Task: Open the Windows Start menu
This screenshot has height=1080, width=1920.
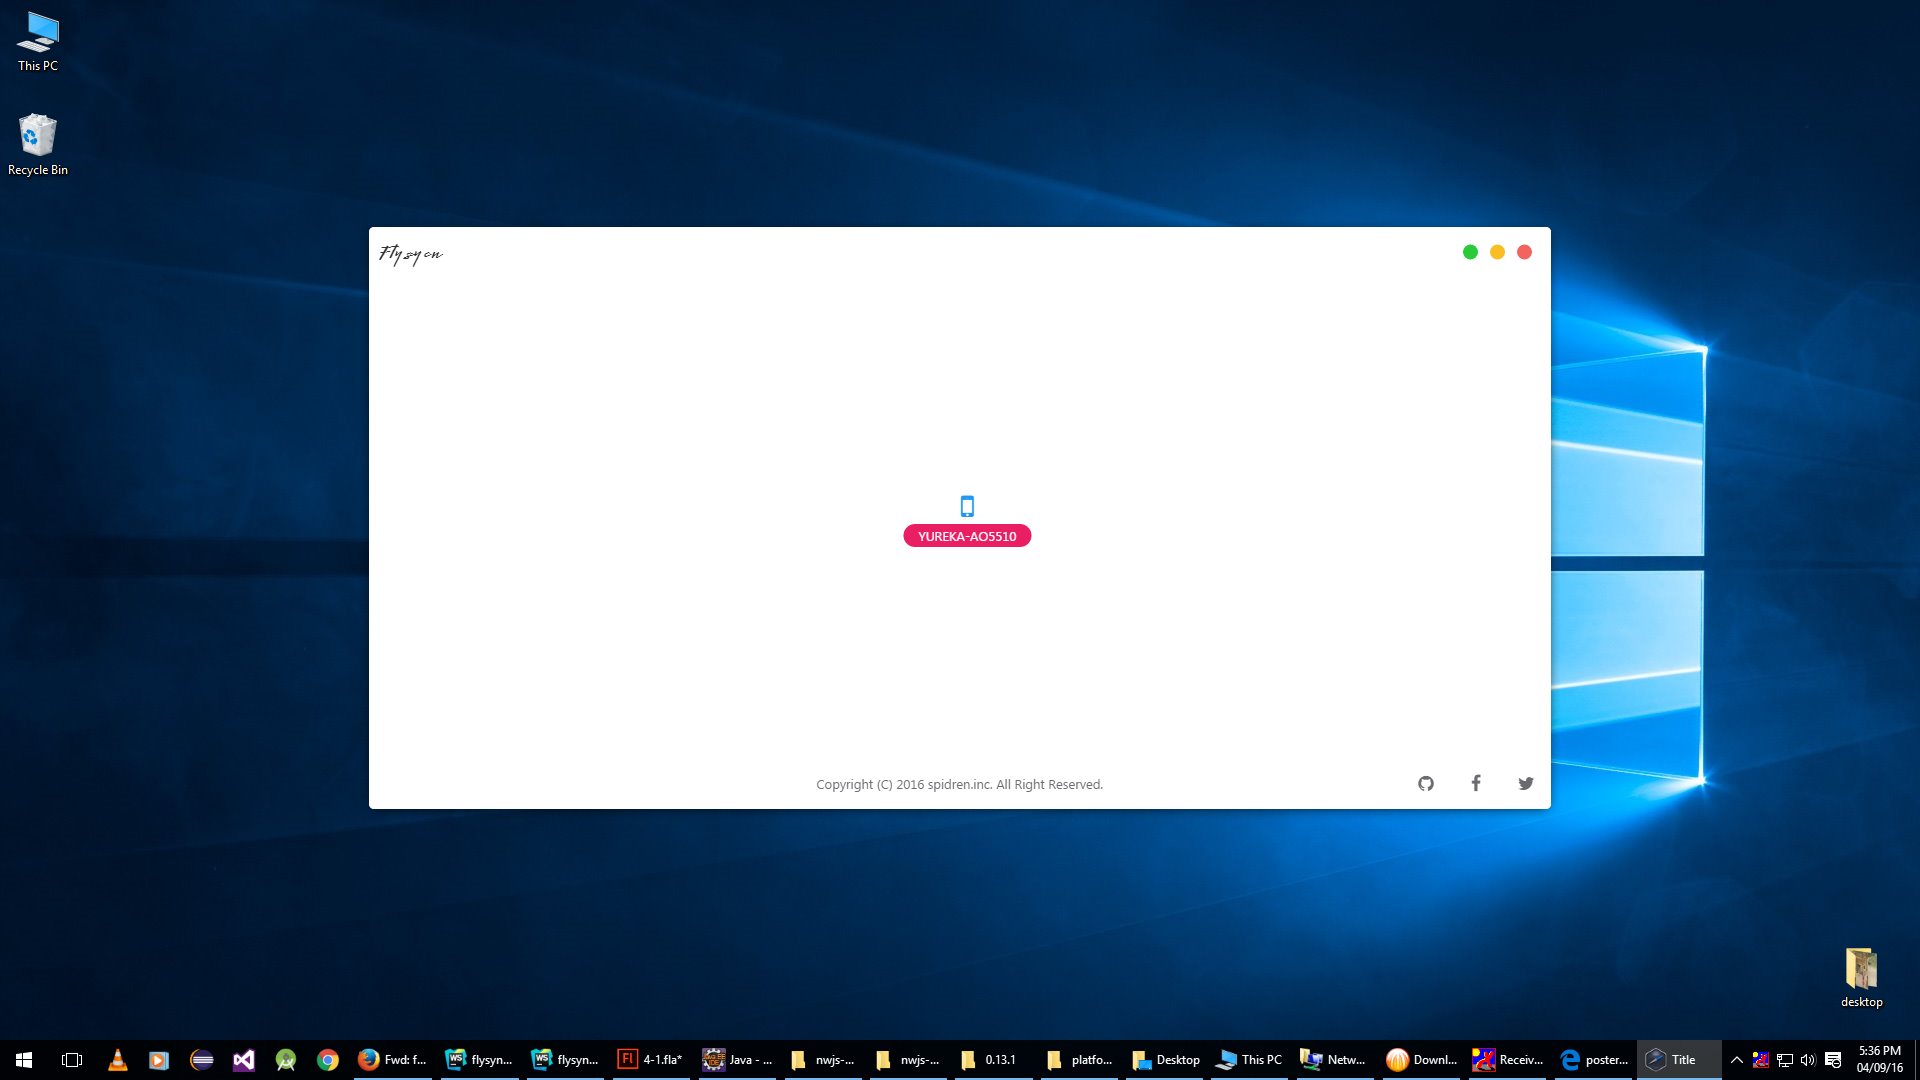Action: click(24, 1059)
